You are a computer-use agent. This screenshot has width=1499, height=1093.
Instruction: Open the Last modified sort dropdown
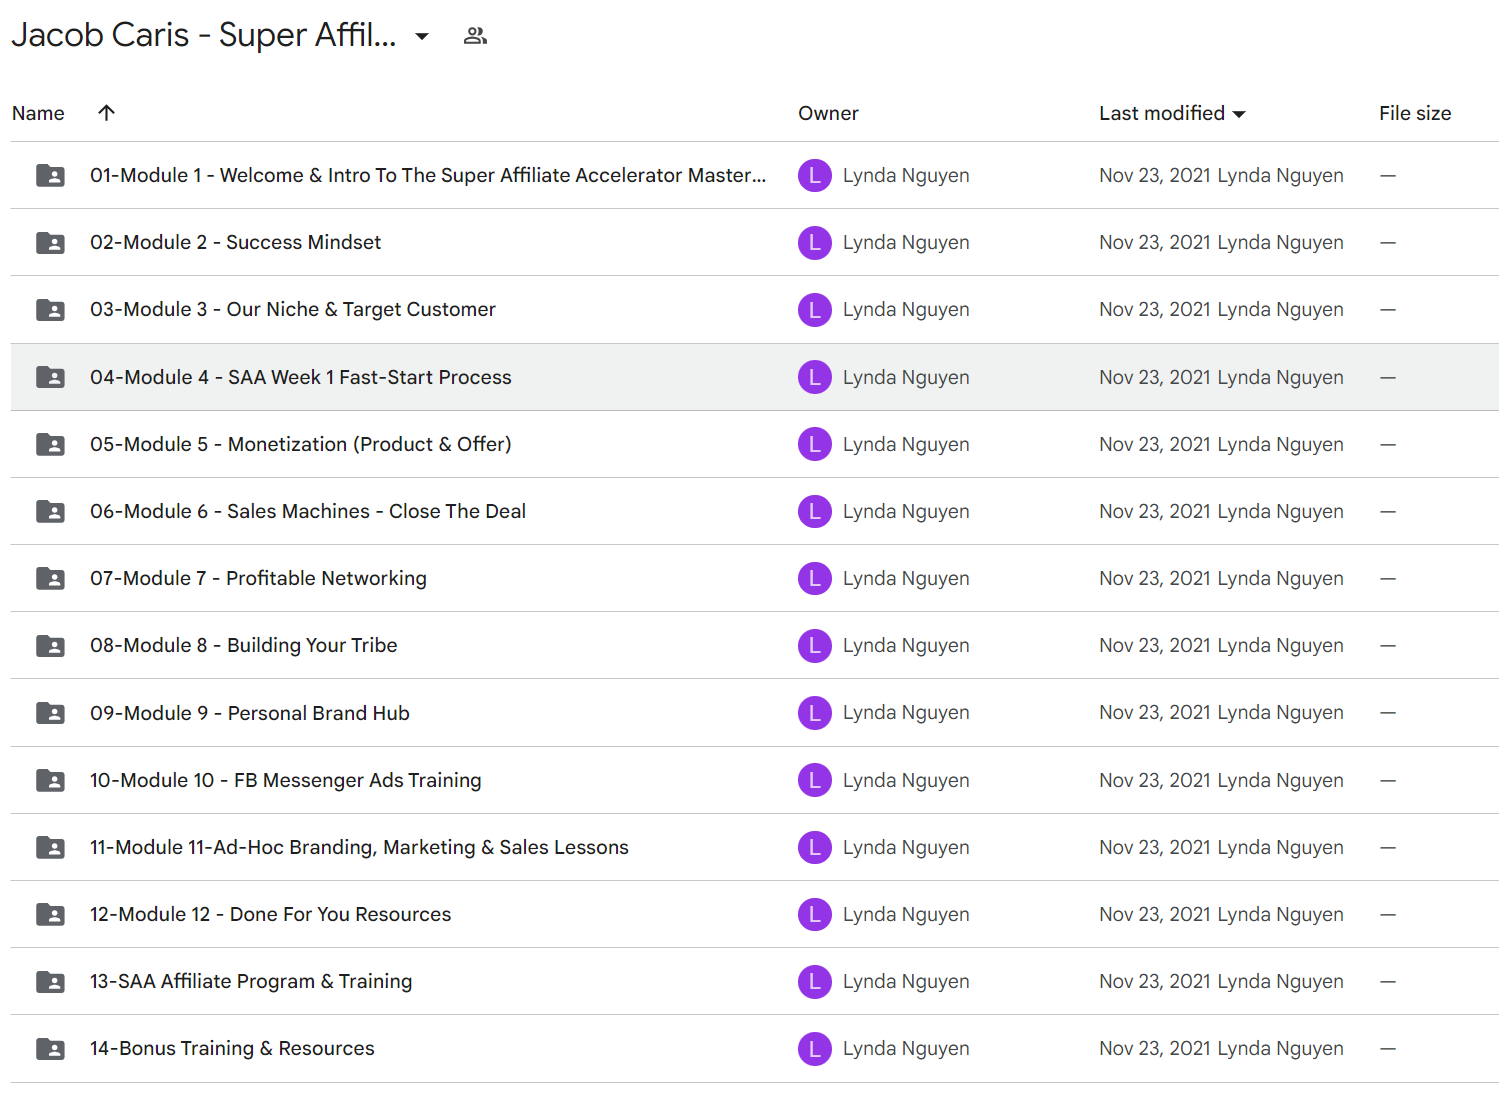pos(1239,114)
